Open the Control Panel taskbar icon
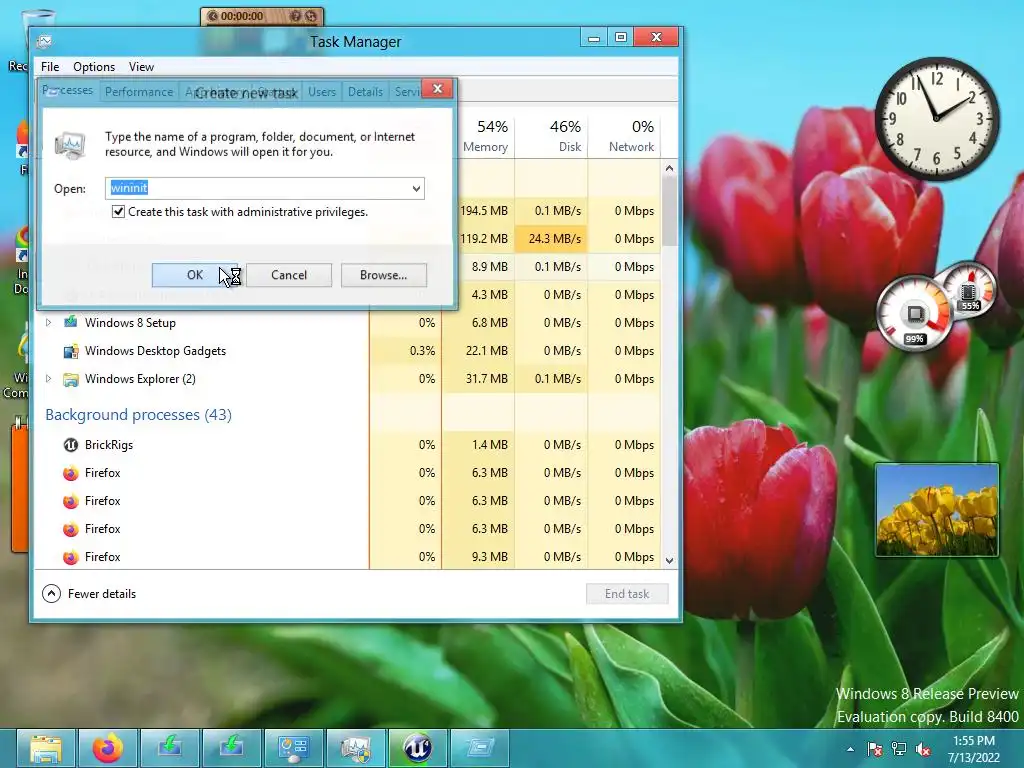The width and height of the screenshot is (1024, 768). tap(294, 748)
